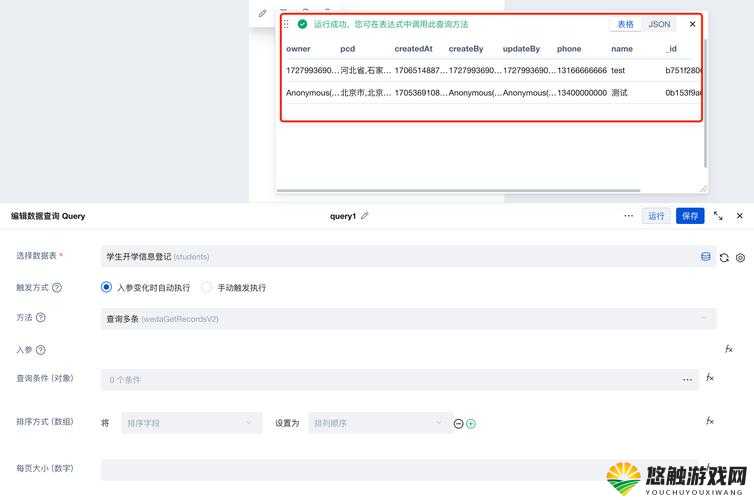Viewport: 754px width, 500px height.
Task: Expand the 排列顺序 dropdown
Action: click(380, 423)
